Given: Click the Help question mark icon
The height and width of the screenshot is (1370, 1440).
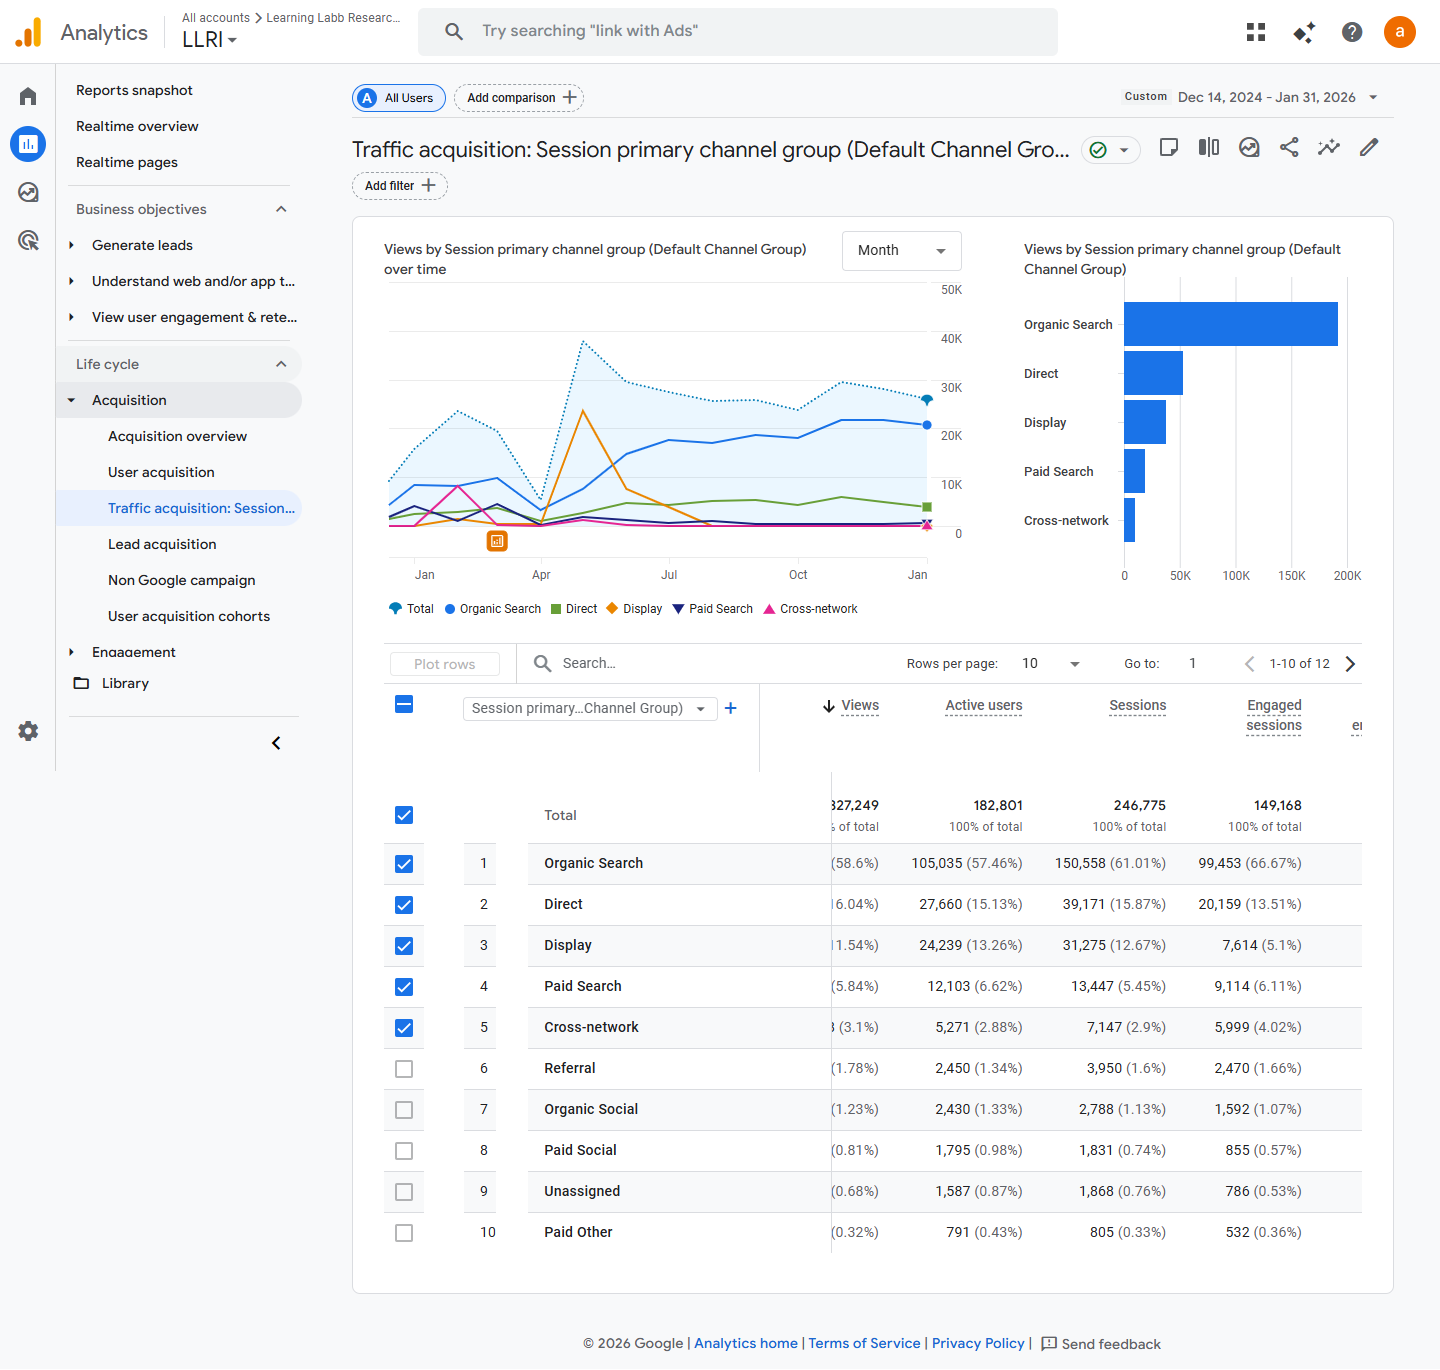Looking at the screenshot, I should (1352, 32).
